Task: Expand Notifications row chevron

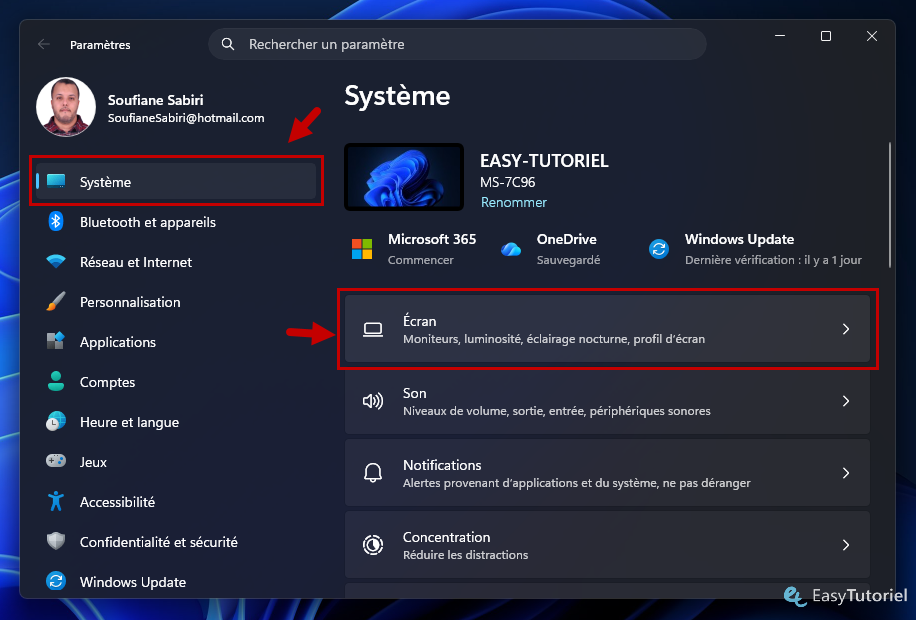Action: coord(846,473)
